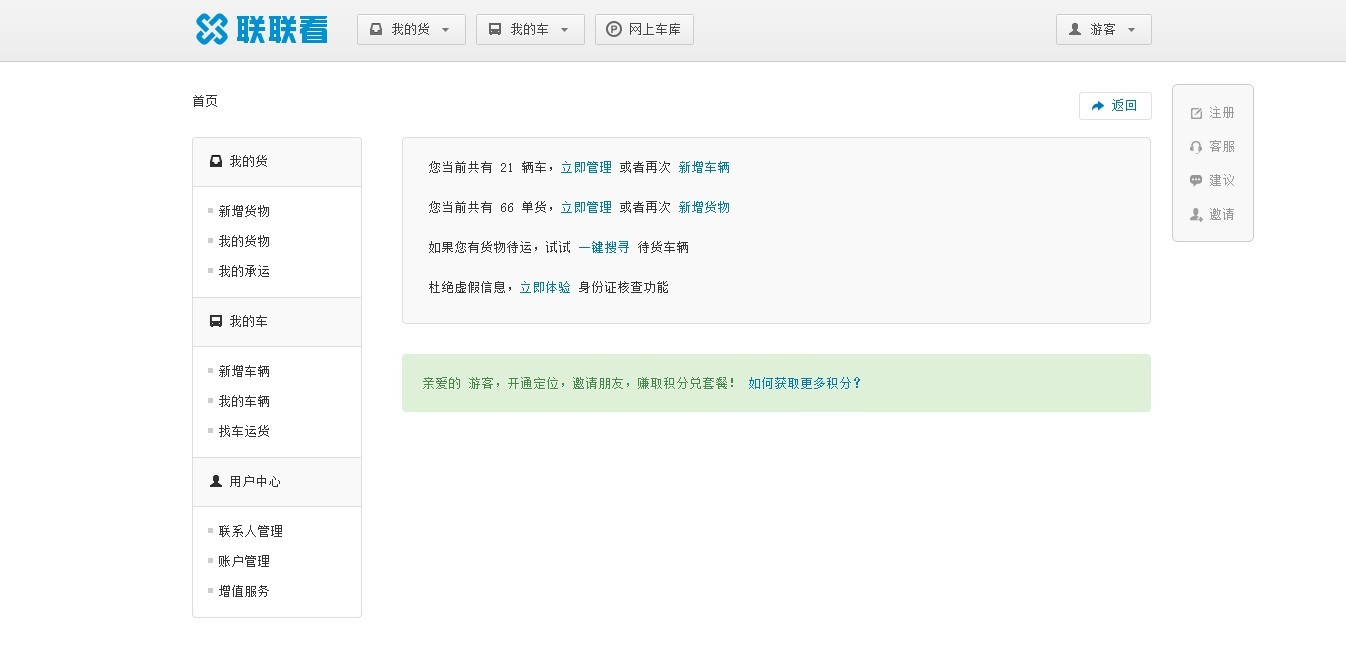This screenshot has width=1346, height=662.
Task: Expand the 我的车 dropdown in top bar
Action: [x=530, y=30]
